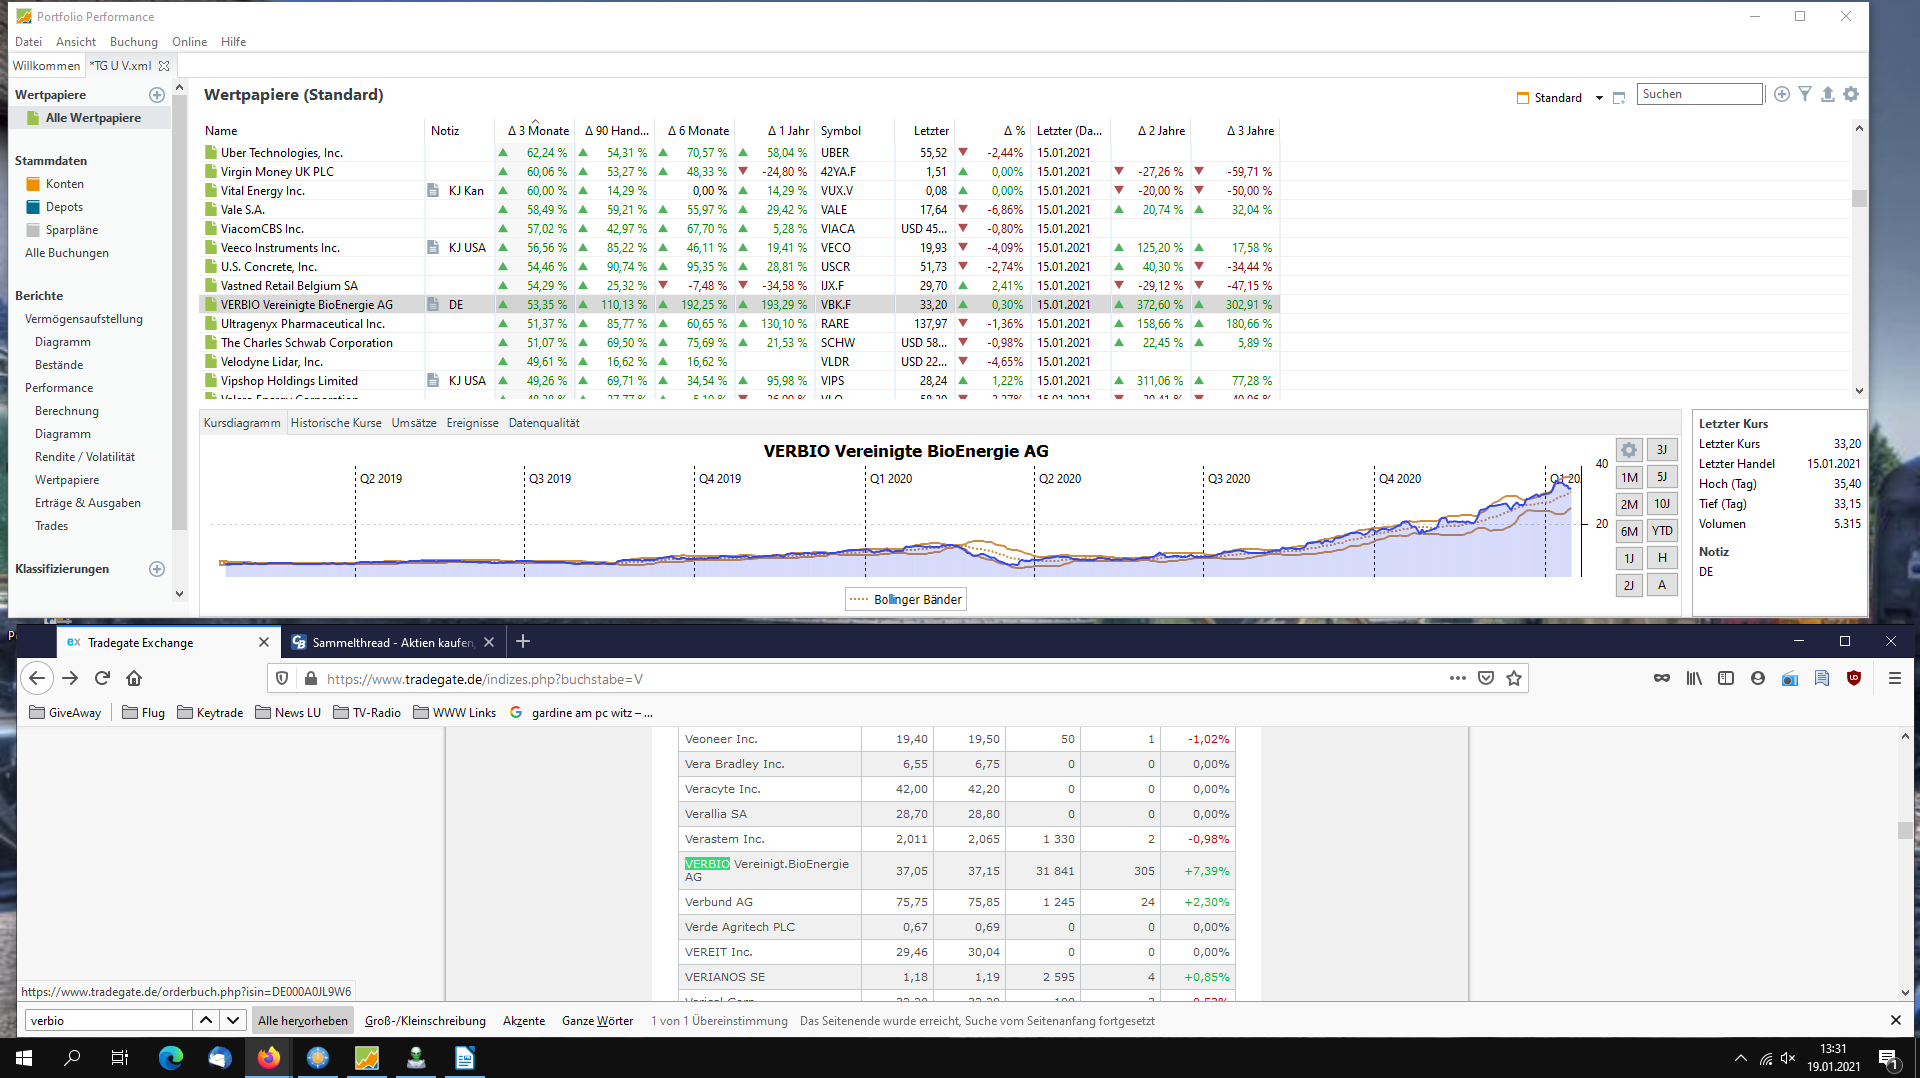Sort by Δ 3 Monate column
The height and width of the screenshot is (1078, 1920).
tap(537, 131)
